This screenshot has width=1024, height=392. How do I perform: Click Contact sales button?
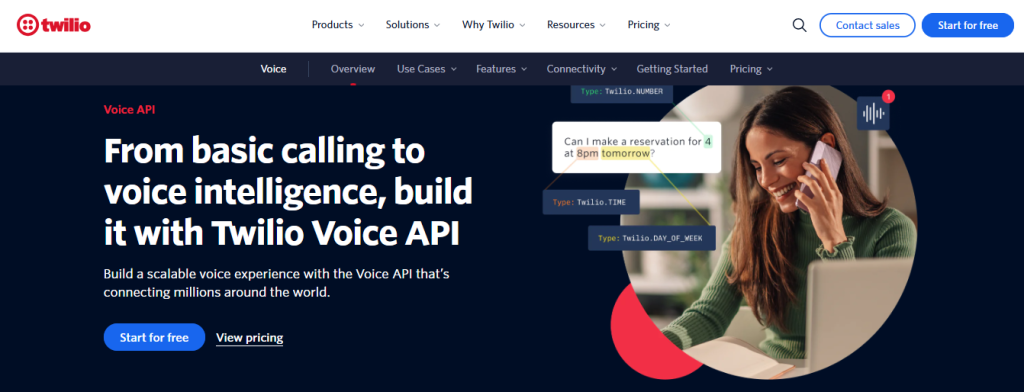[867, 25]
